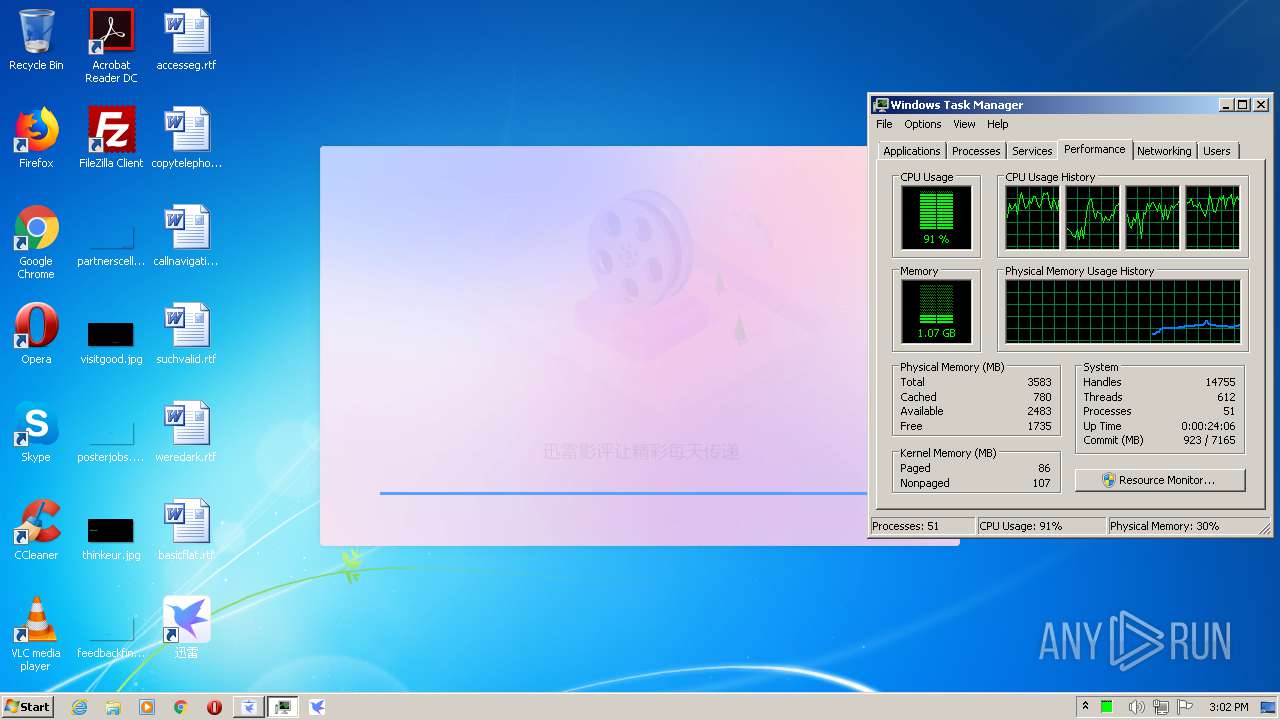1280x720 pixels.
Task: Open Acrobat Reader DC shortcut
Action: [x=111, y=46]
